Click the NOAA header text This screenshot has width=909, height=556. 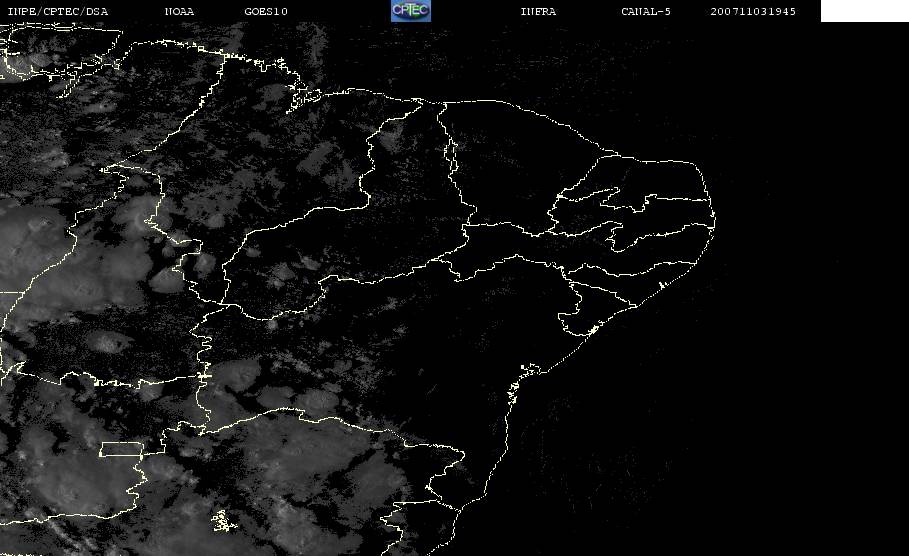pyautogui.click(x=179, y=12)
